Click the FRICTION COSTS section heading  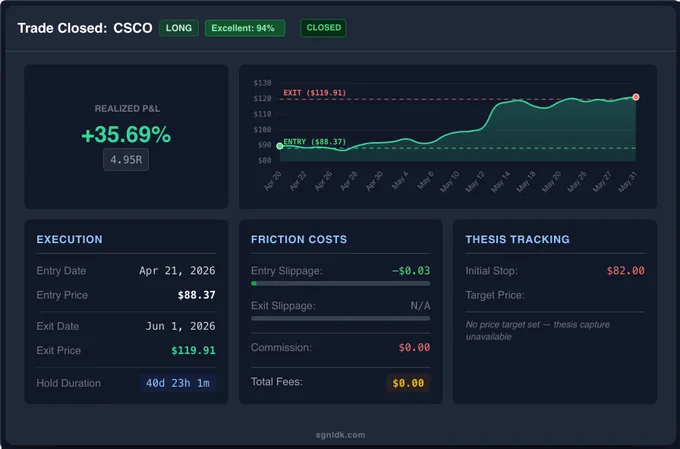299,239
